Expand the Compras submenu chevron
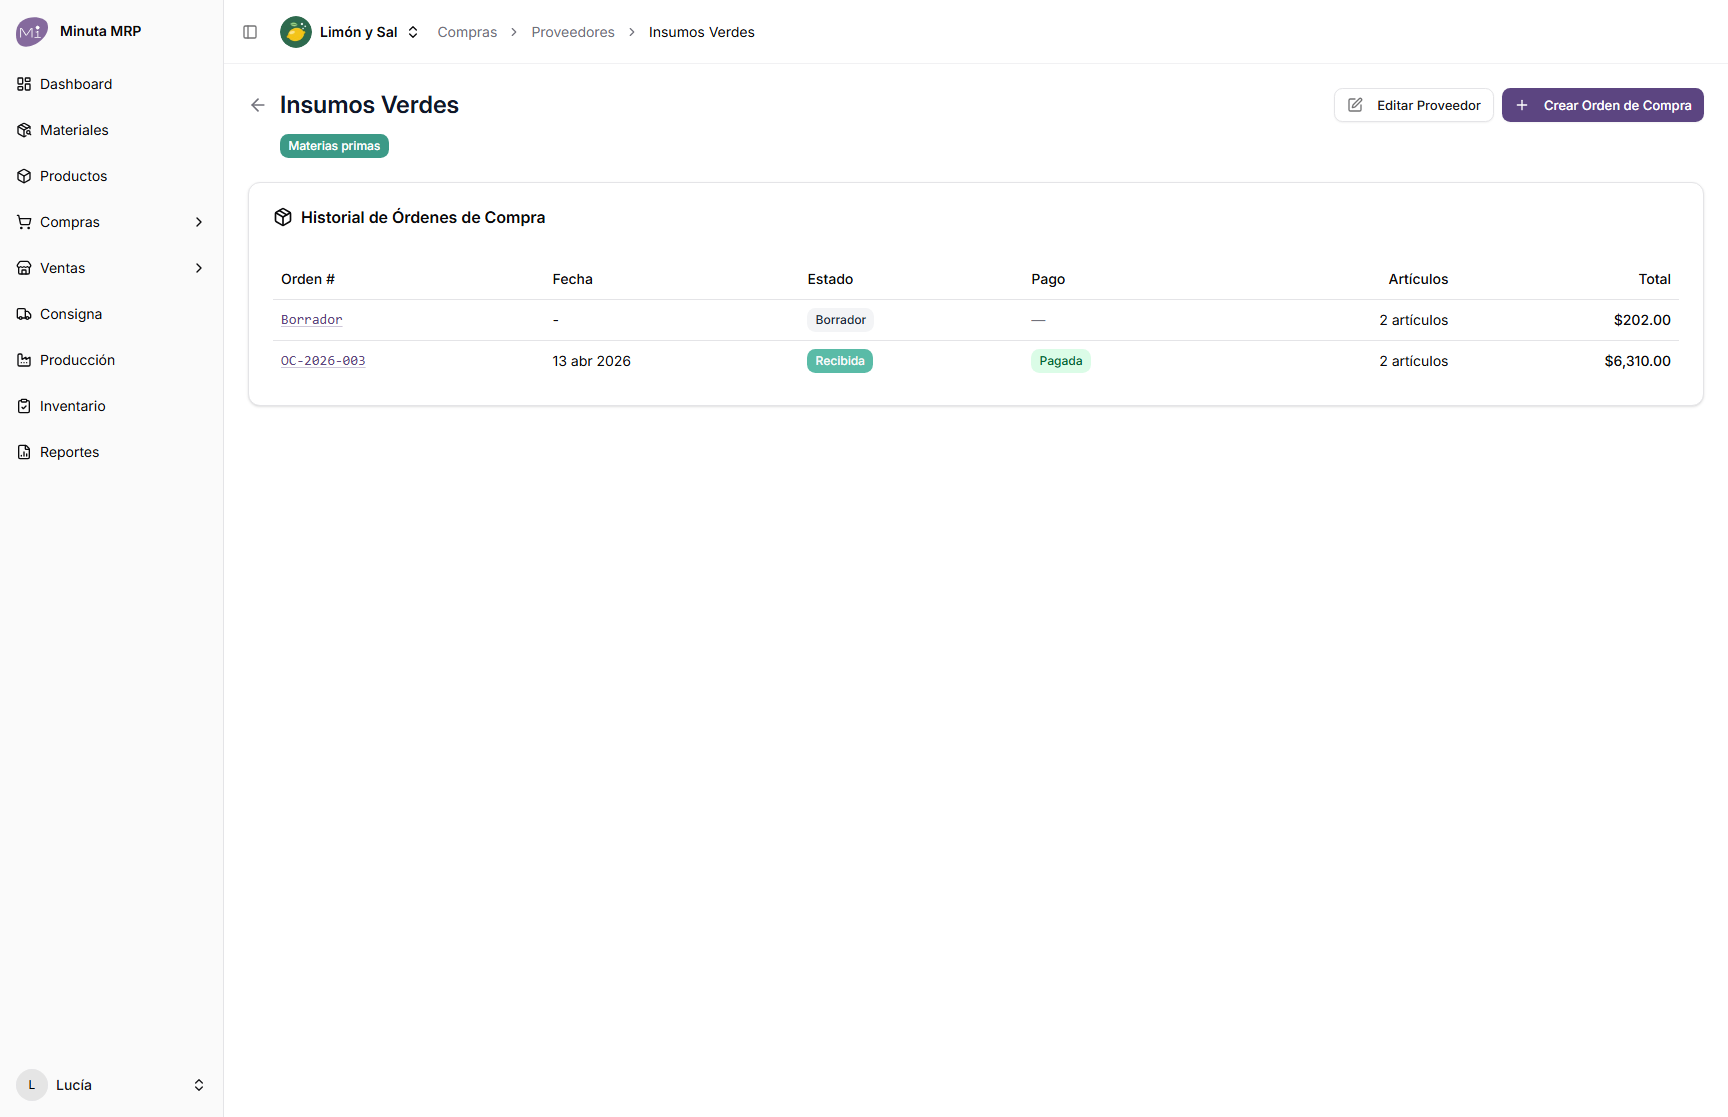Viewport: 1728px width, 1117px height. click(199, 222)
